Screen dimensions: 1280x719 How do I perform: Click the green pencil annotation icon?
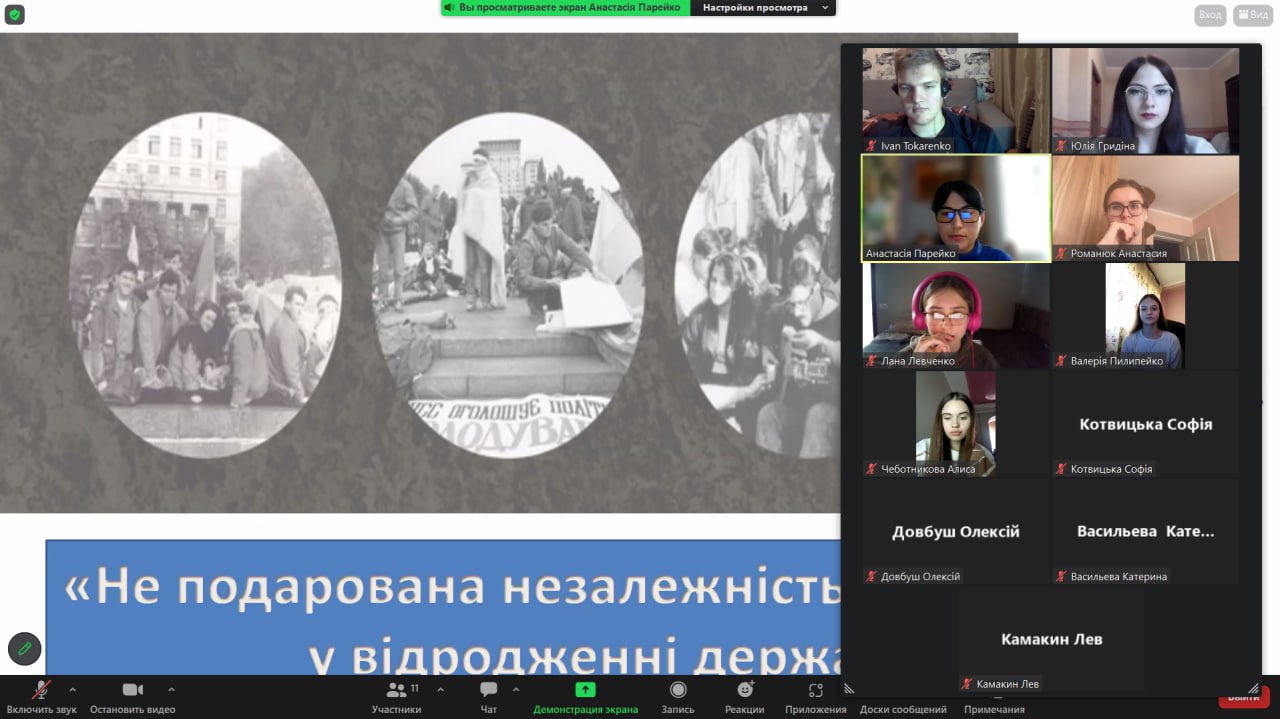25,649
